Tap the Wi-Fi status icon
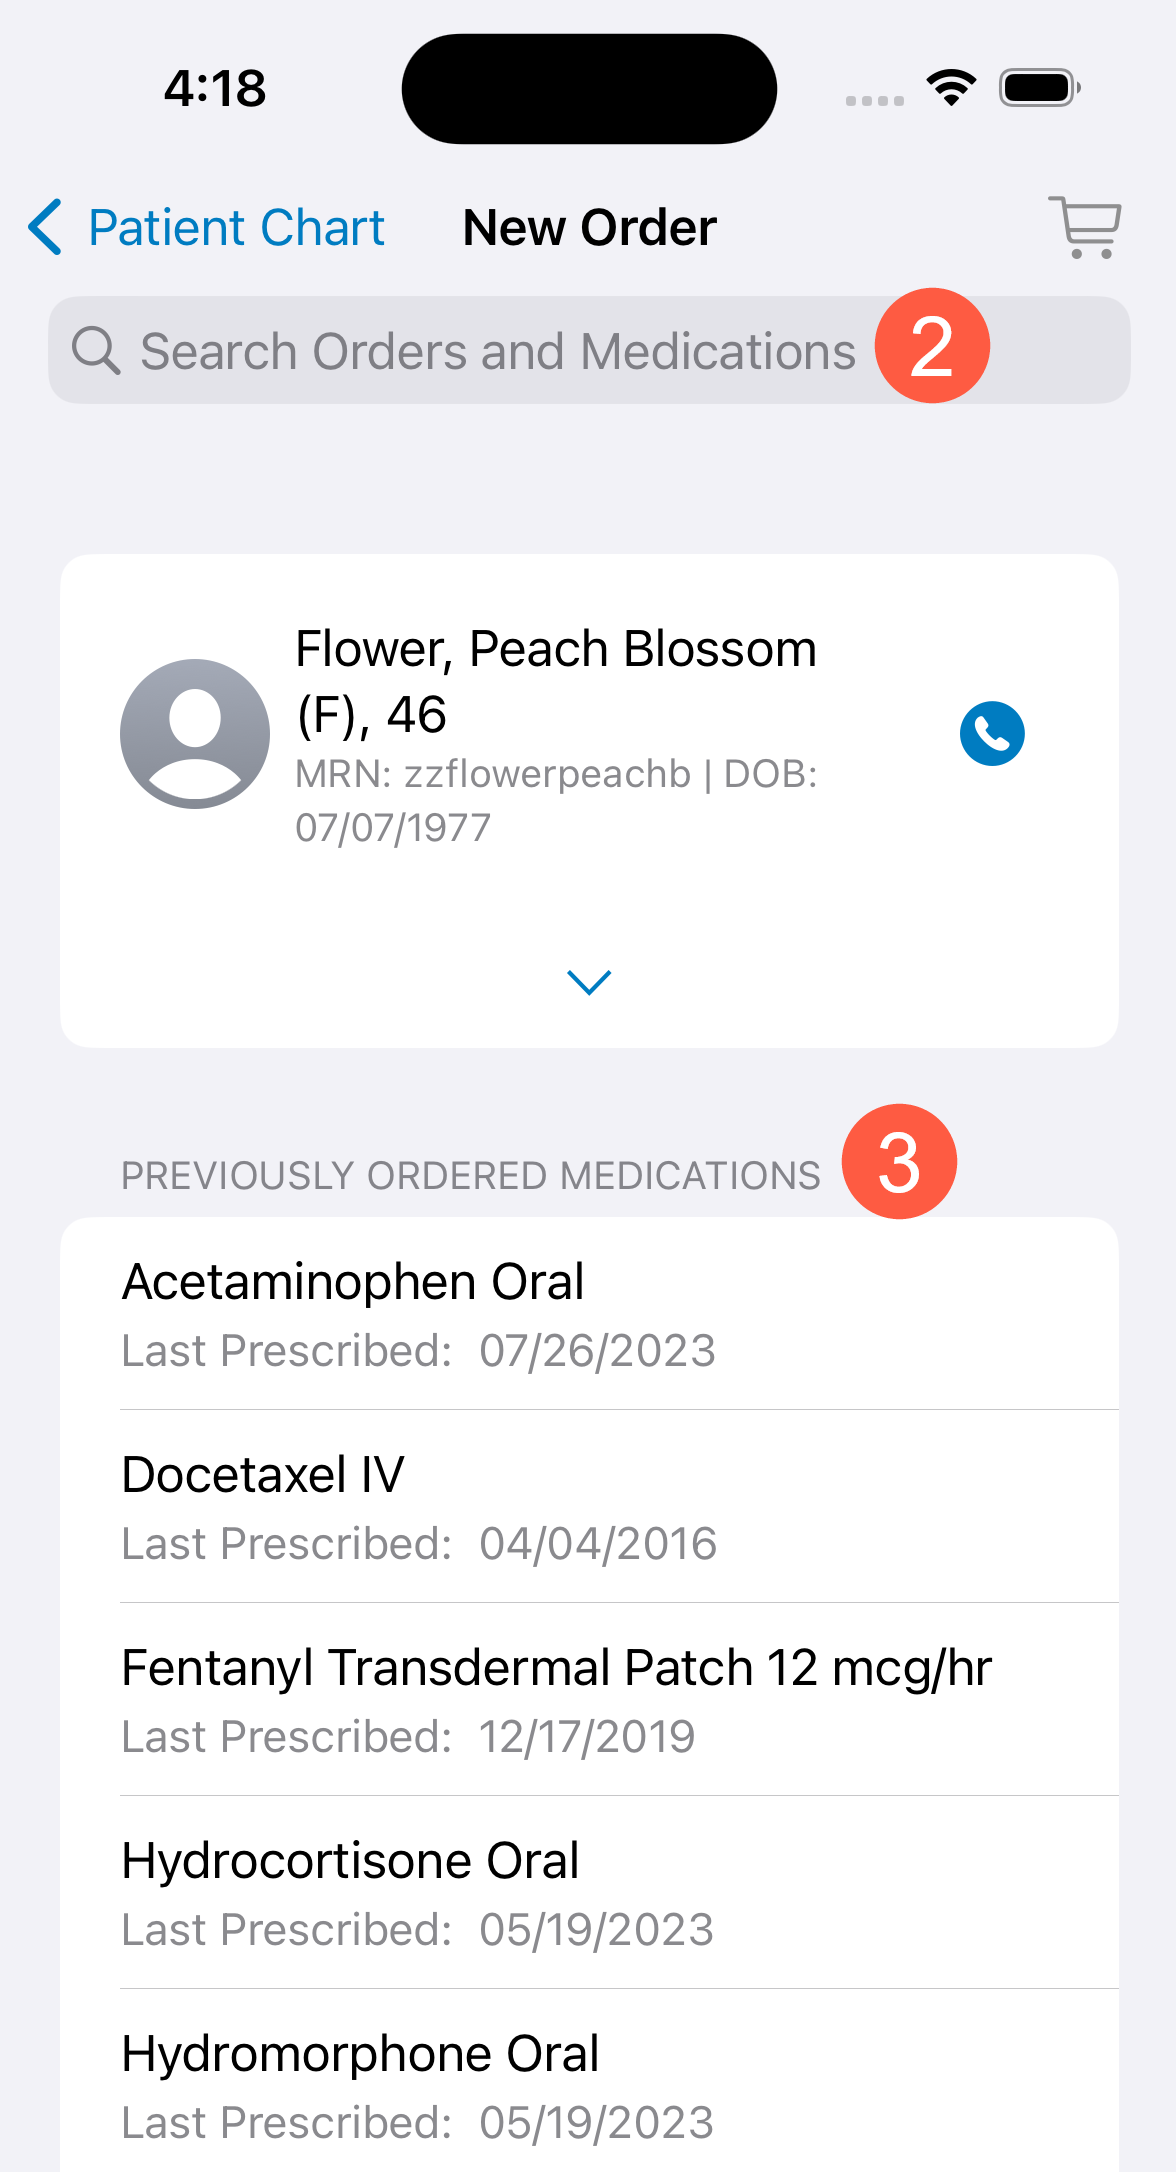 point(951,88)
